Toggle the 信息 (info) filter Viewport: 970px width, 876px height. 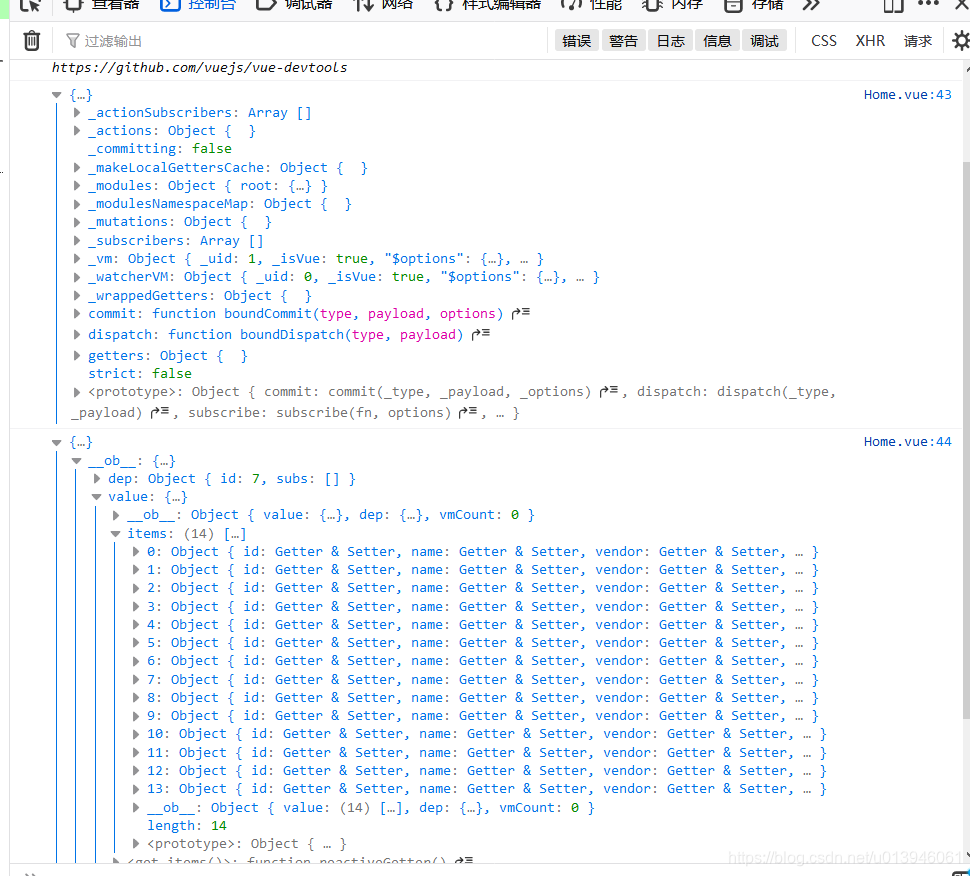pos(717,41)
